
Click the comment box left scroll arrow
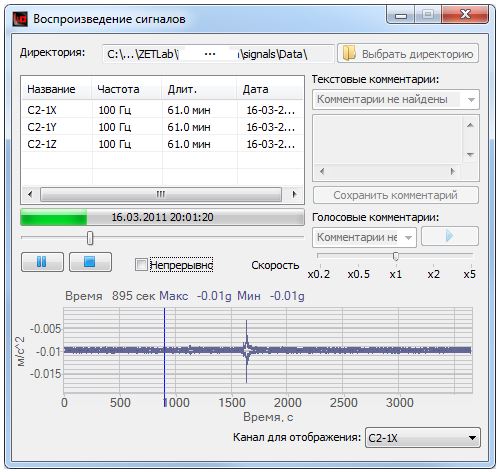click(322, 171)
